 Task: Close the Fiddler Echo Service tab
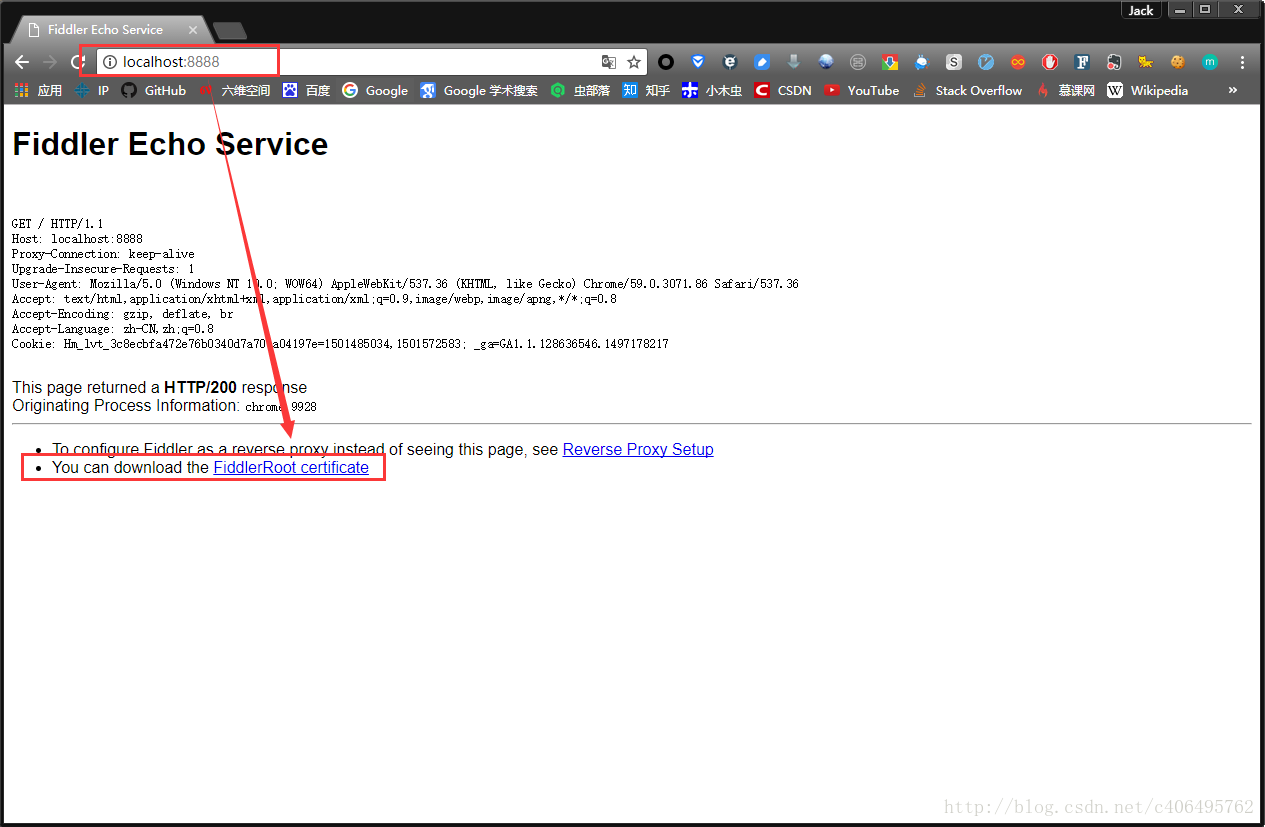click(x=193, y=30)
